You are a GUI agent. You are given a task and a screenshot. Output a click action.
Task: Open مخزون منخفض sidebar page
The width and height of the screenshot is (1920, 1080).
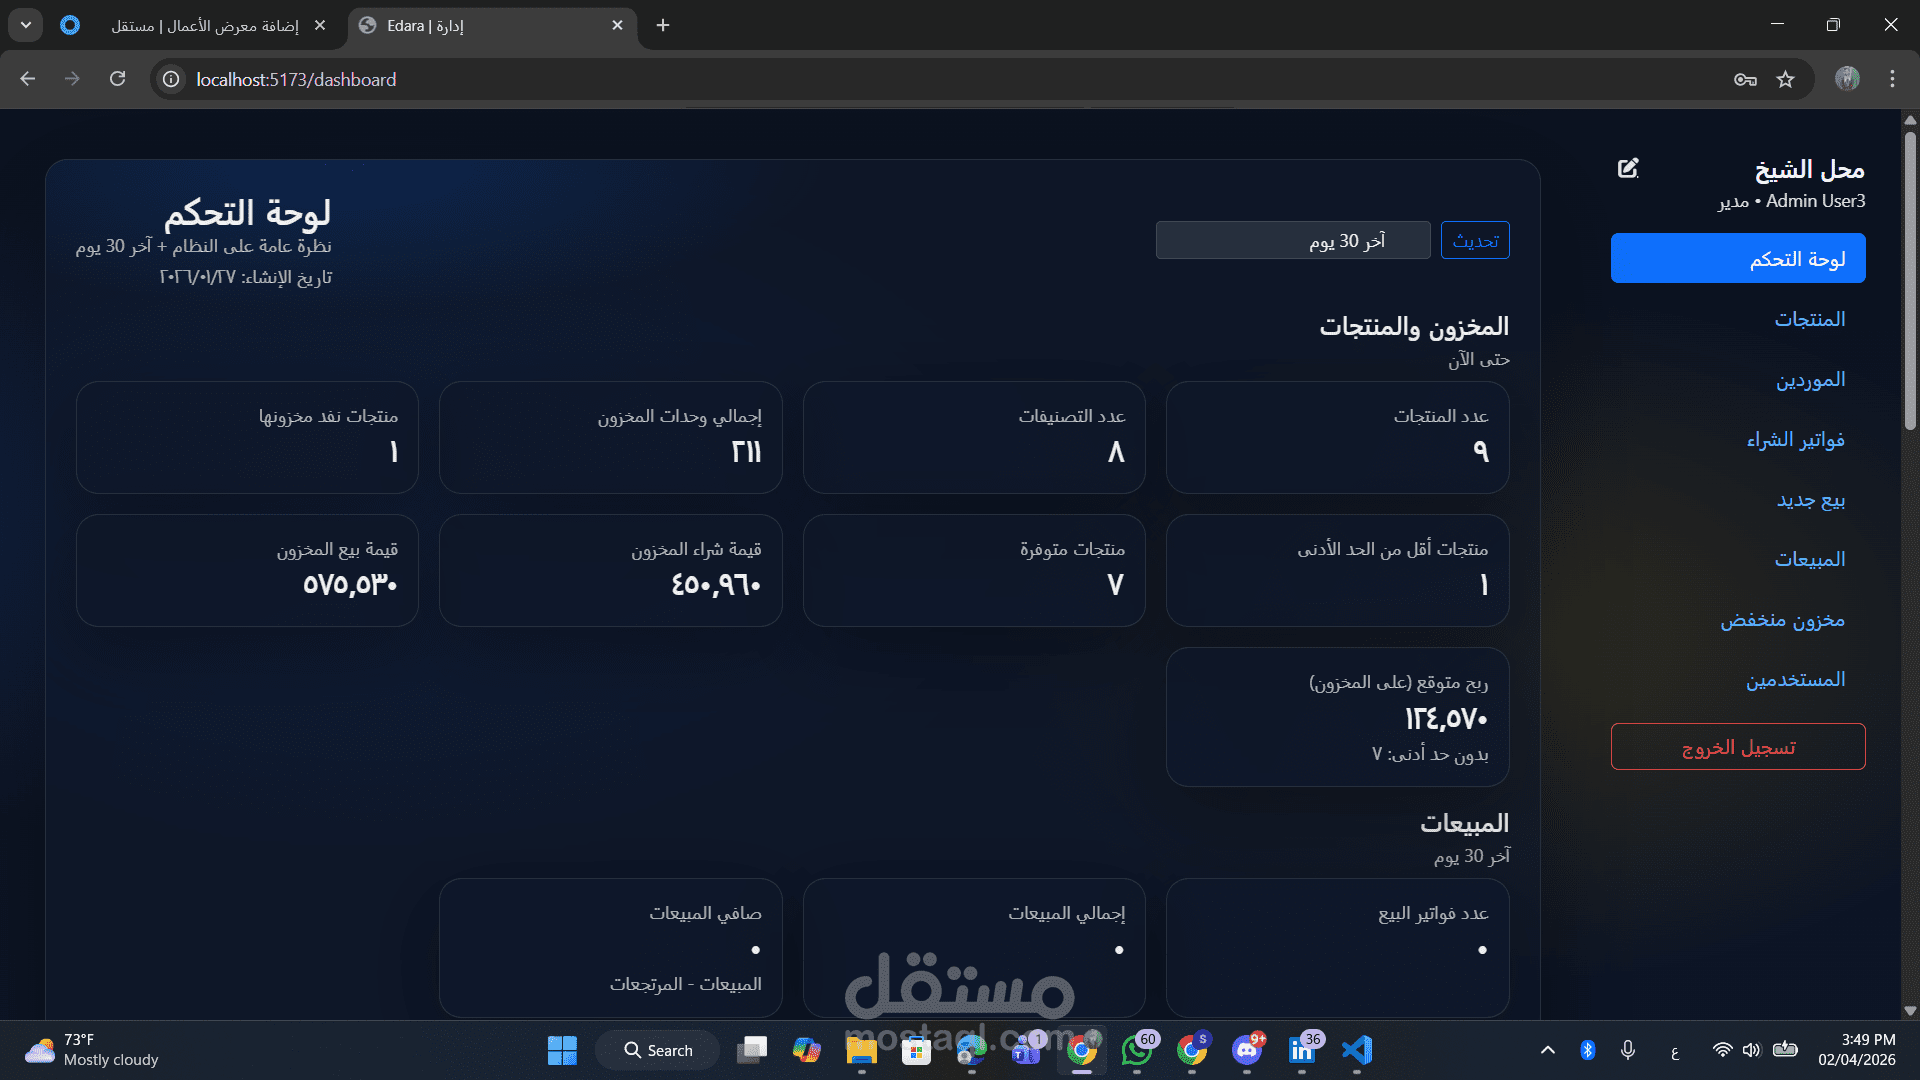(x=1782, y=620)
